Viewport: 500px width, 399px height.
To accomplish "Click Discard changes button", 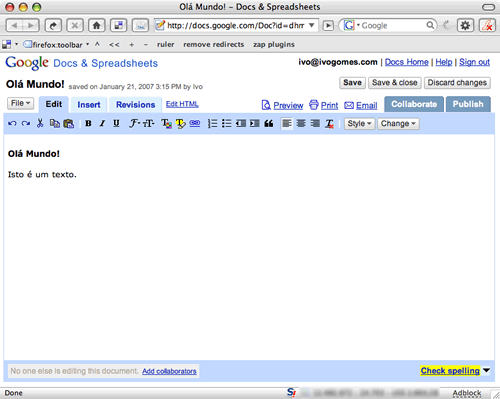I will click(x=457, y=83).
